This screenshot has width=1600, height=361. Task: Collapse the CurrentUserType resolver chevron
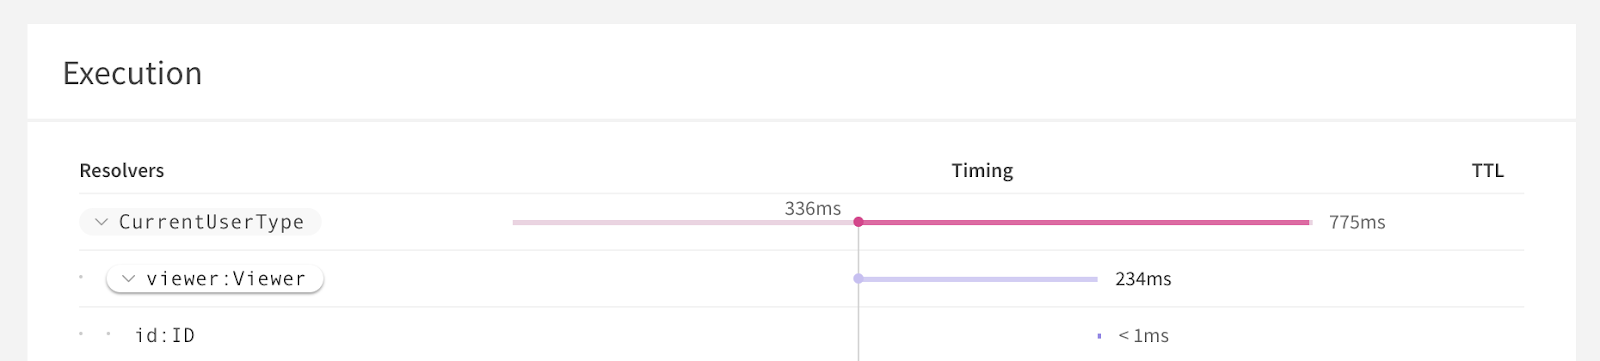point(101,222)
